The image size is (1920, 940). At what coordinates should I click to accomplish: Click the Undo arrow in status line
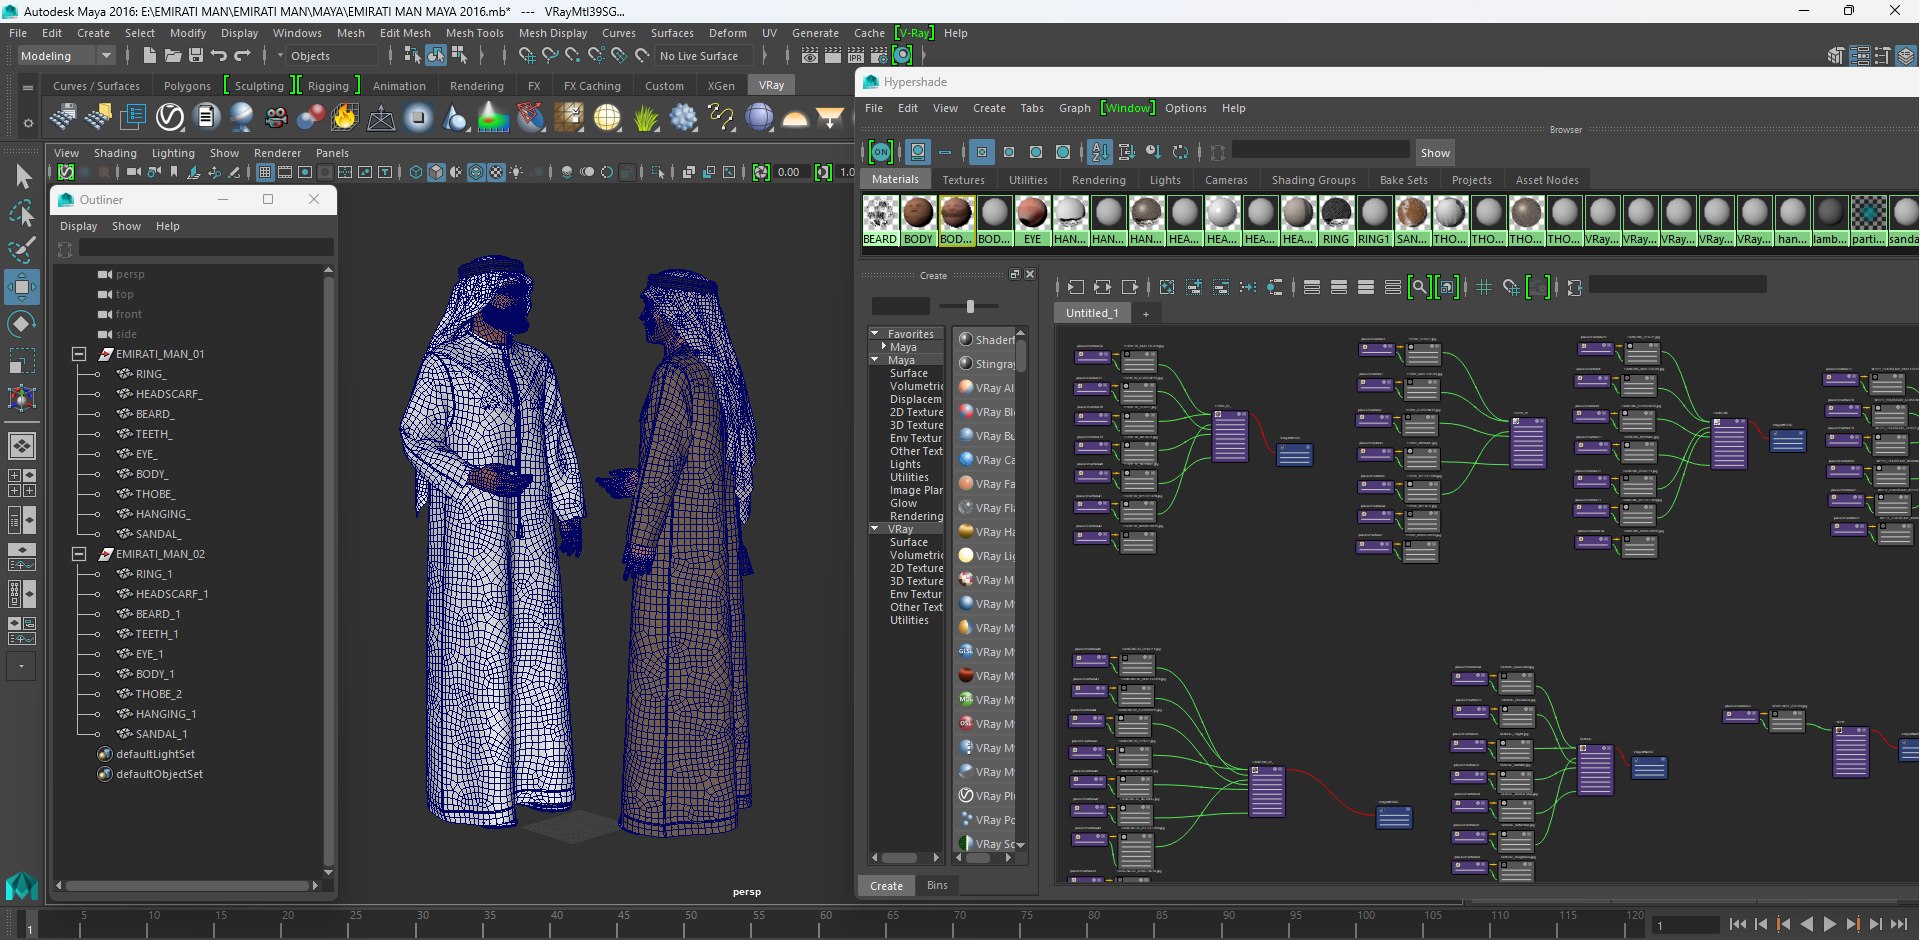point(219,56)
